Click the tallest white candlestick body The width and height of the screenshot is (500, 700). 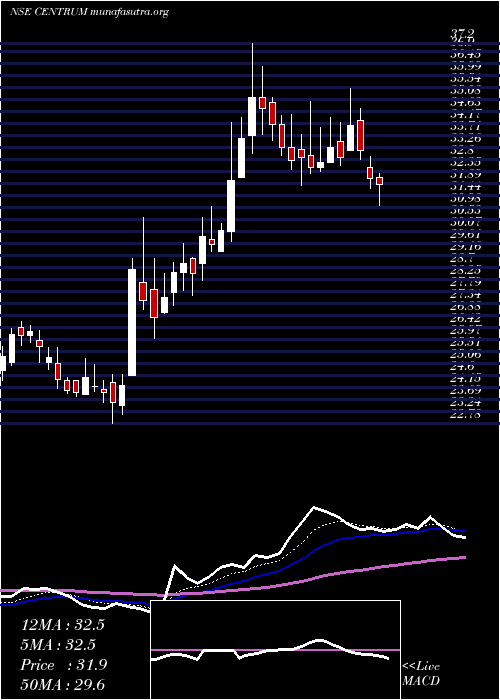click(x=132, y=322)
